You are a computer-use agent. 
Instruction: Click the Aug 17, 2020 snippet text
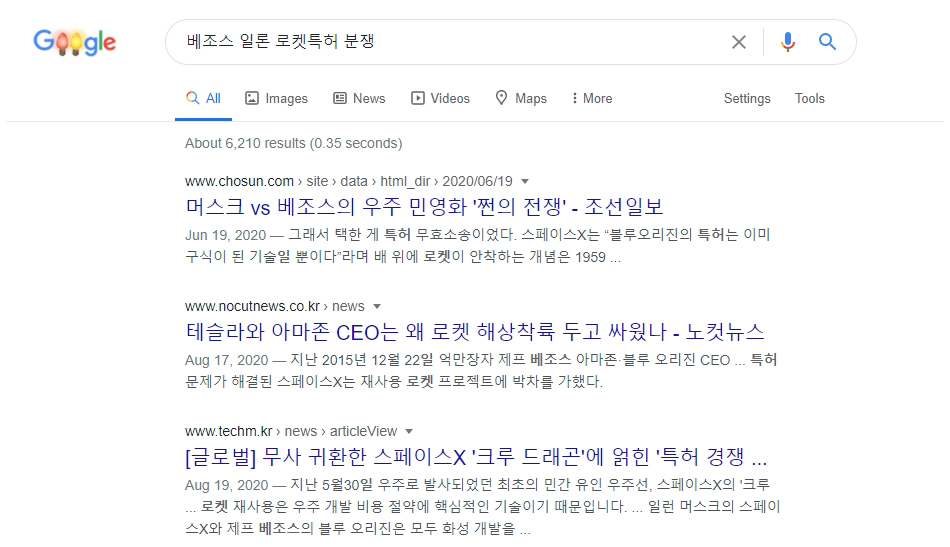(x=481, y=371)
